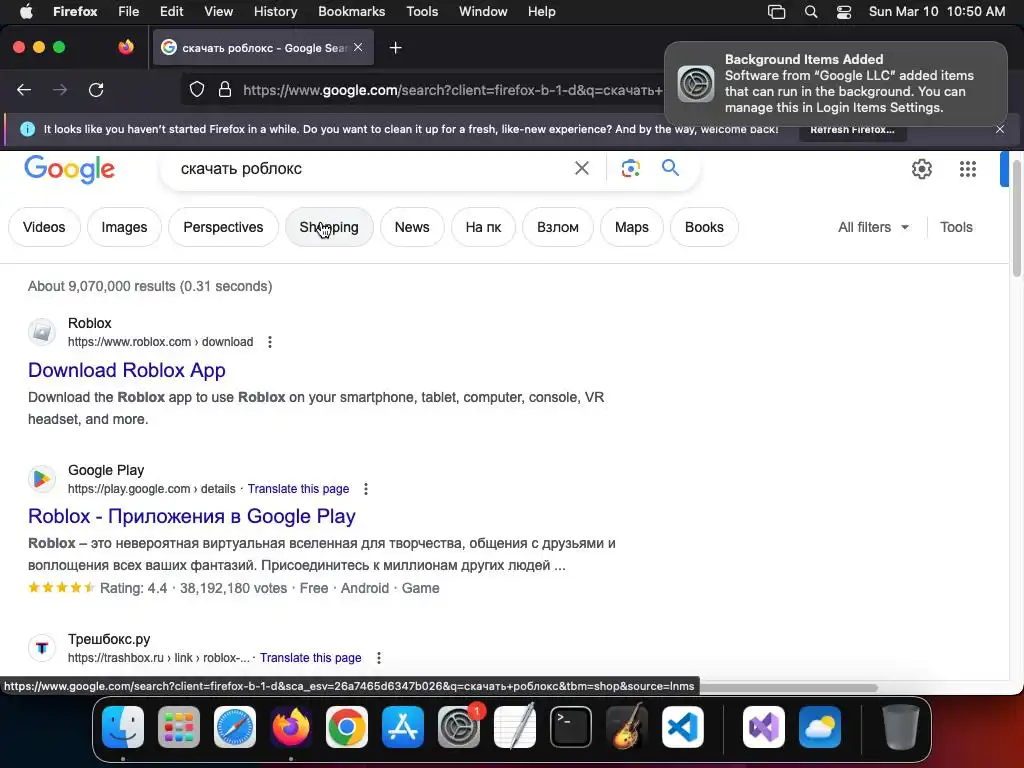Image resolution: width=1024 pixels, height=768 pixels.
Task: Open Visual Studio from the dock
Action: tap(764, 727)
